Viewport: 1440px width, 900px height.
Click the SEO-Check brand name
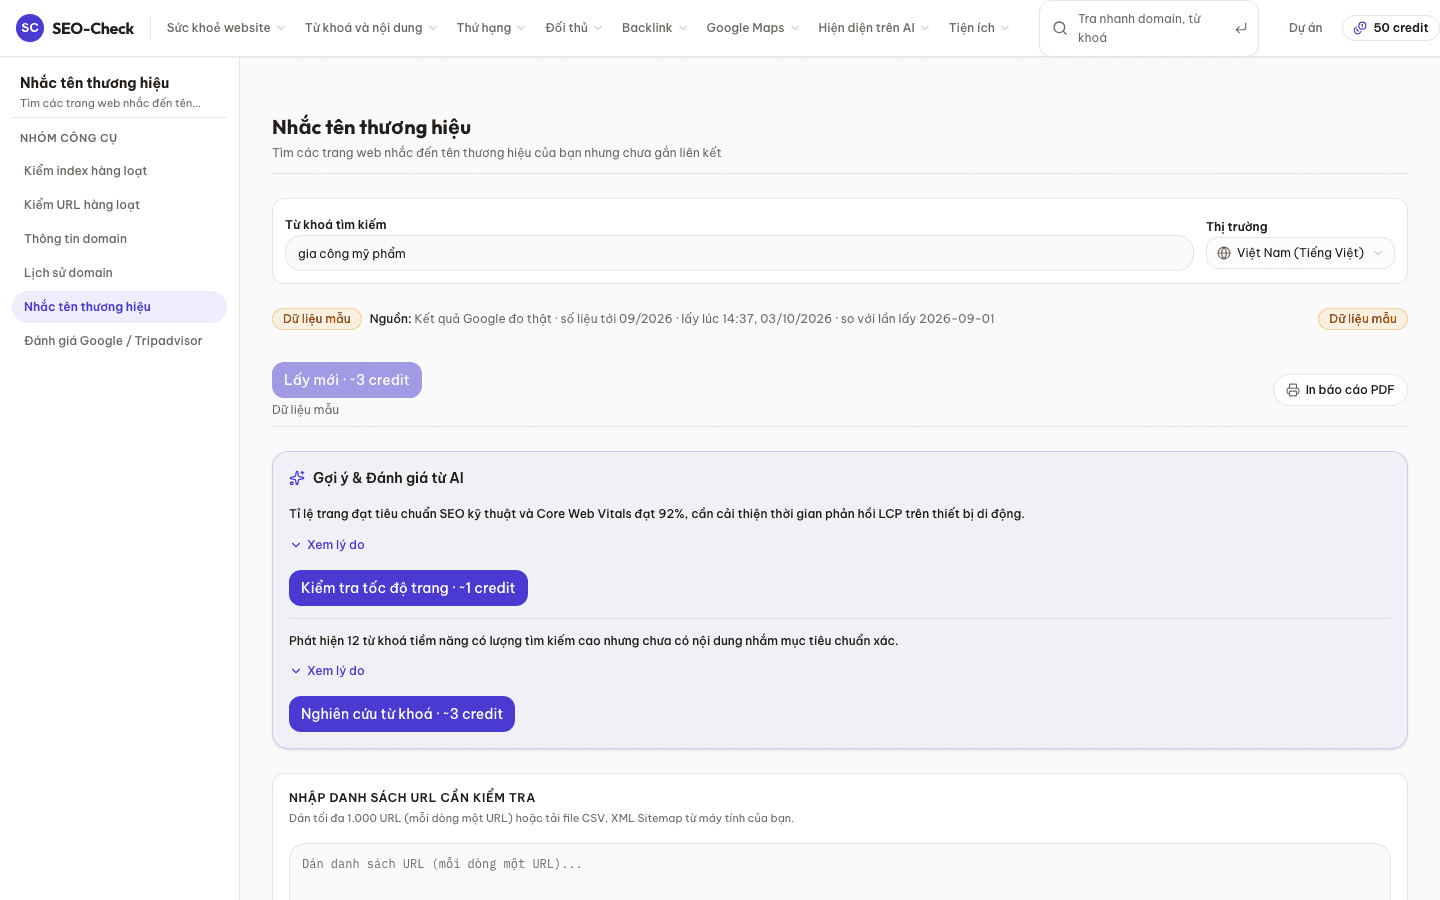[93, 28]
